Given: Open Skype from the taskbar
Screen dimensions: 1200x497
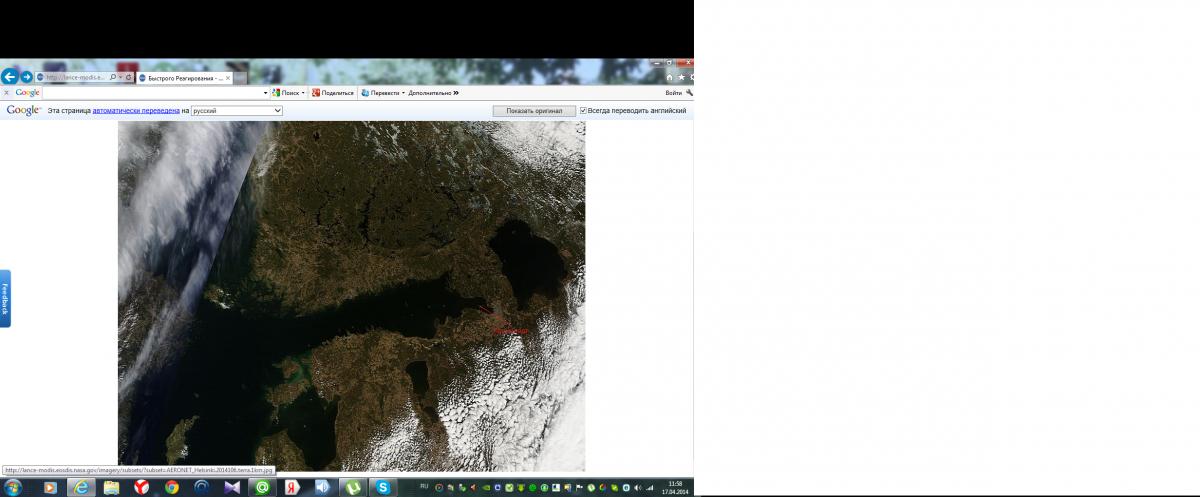Looking at the screenshot, I should click(x=382, y=487).
